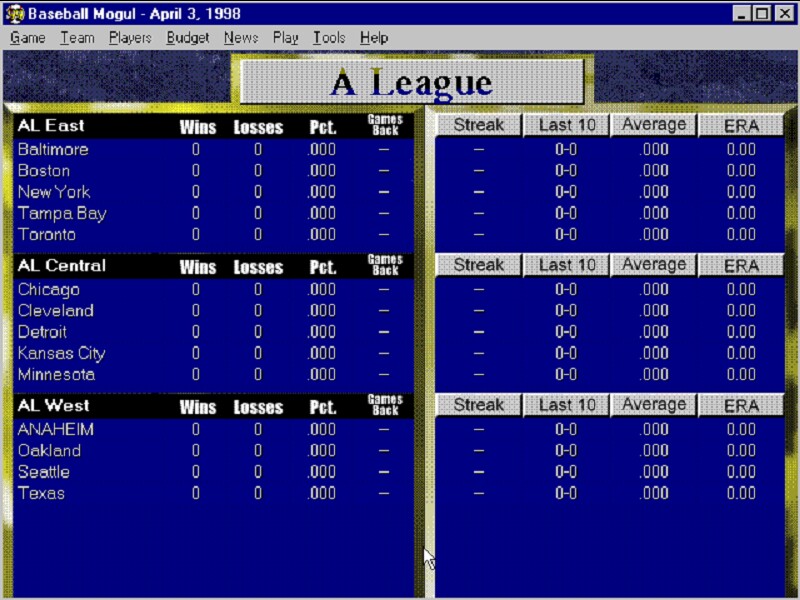Click the A League banner button
Image resolution: width=800 pixels, height=600 pixels.
(412, 82)
